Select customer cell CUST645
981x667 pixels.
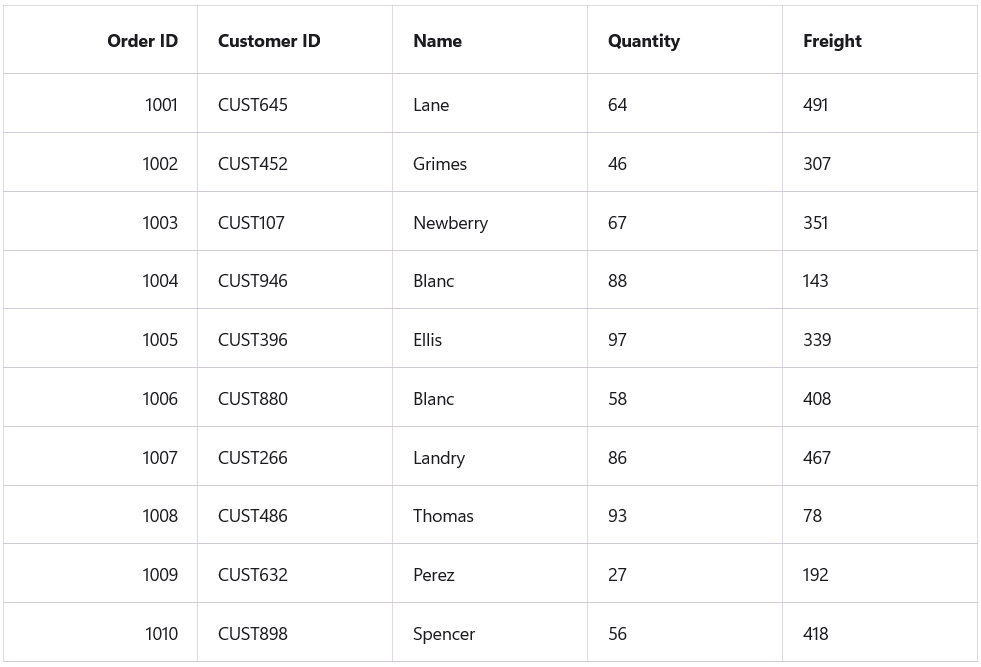click(253, 105)
